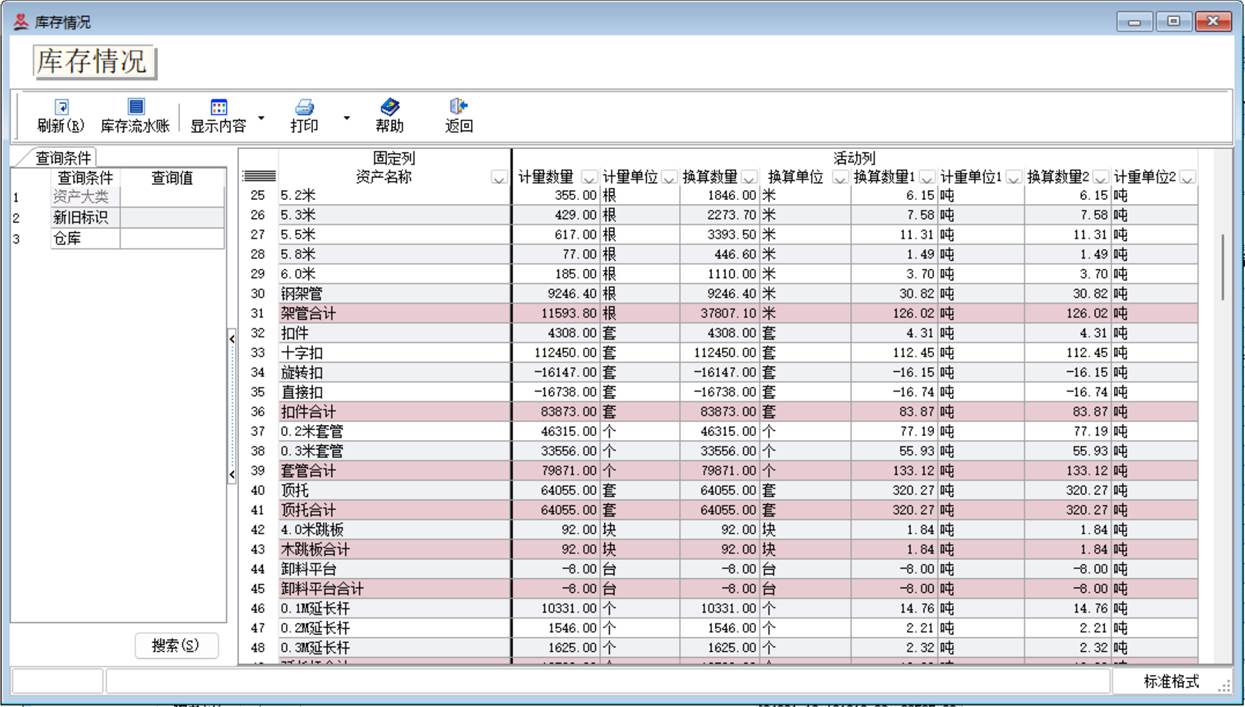Click the grid corner select-all icon
Image resolution: width=1245 pixels, height=707 pixels.
pyautogui.click(x=259, y=177)
